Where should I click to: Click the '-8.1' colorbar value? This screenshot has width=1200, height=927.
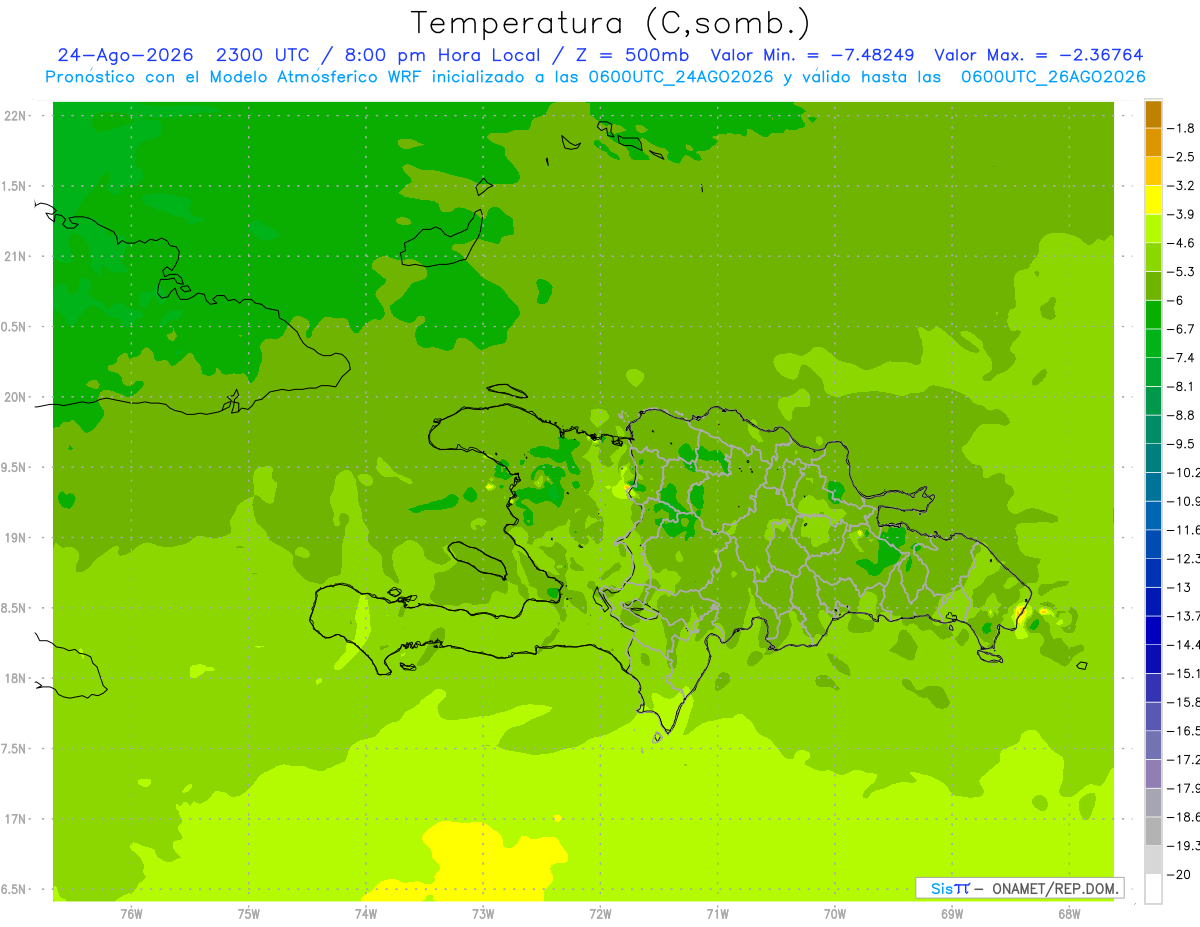pos(1181,386)
